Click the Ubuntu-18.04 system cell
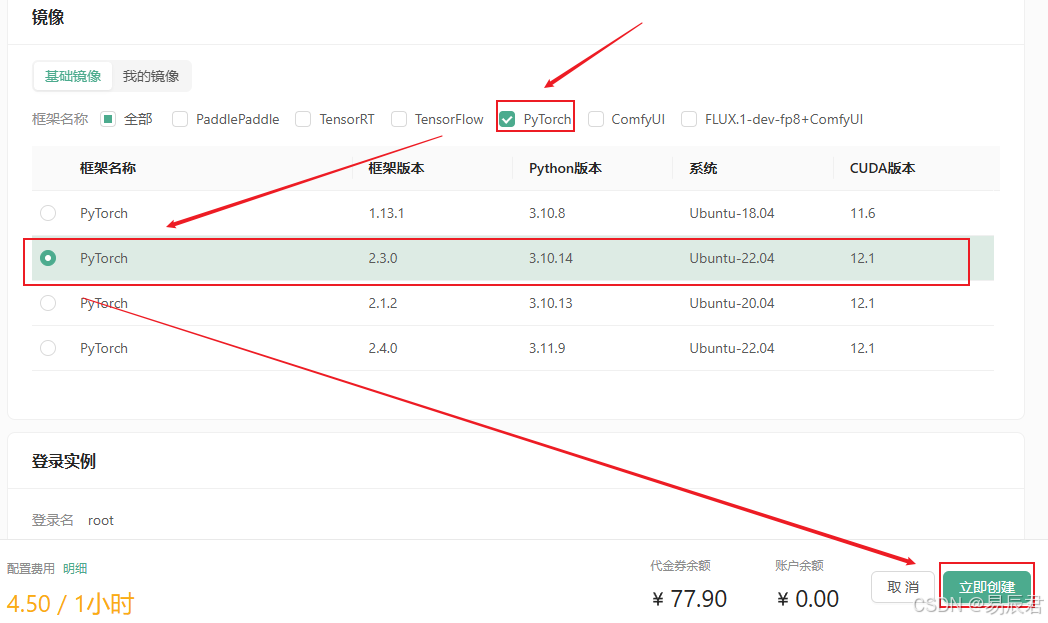The height and width of the screenshot is (623, 1048). [732, 213]
